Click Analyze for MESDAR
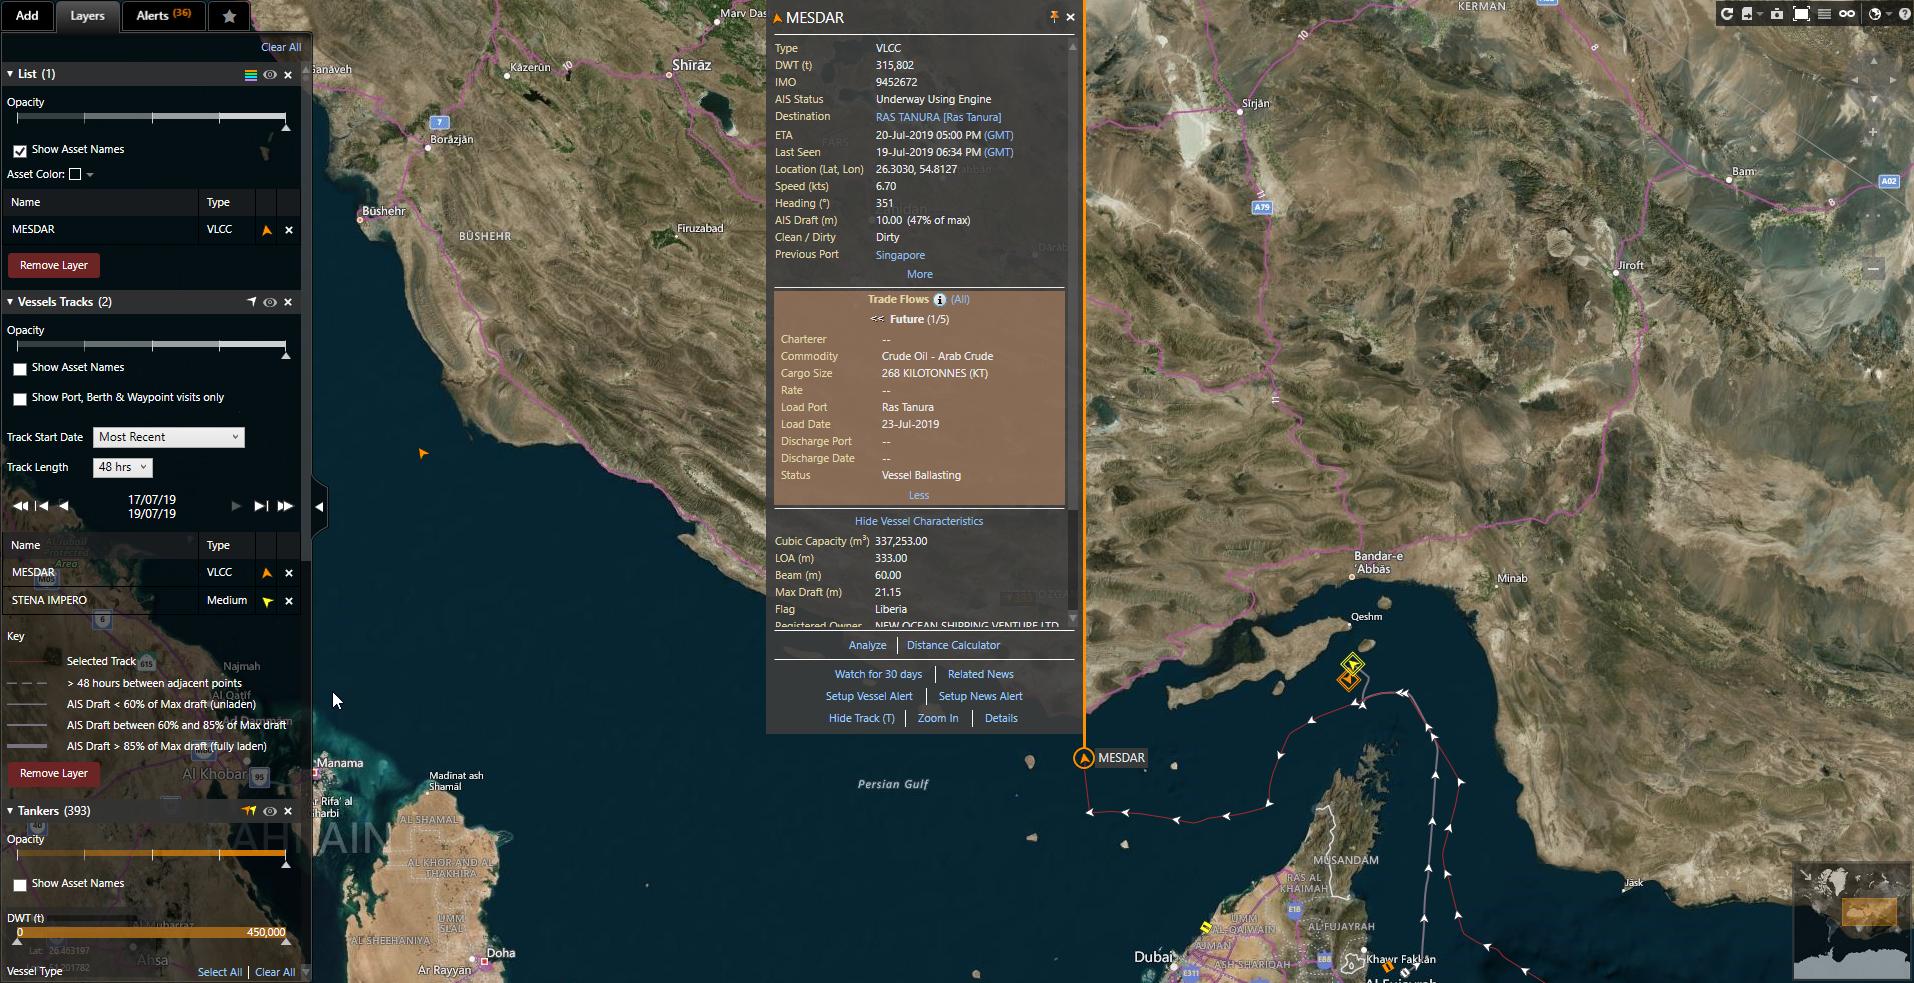Image resolution: width=1914 pixels, height=983 pixels. coord(867,645)
